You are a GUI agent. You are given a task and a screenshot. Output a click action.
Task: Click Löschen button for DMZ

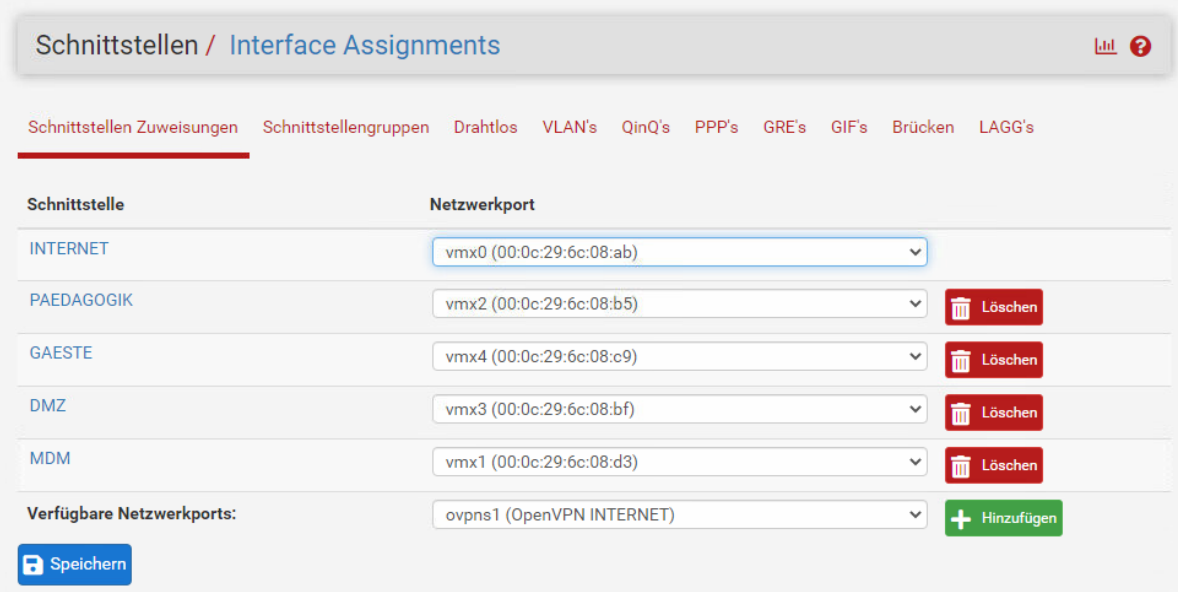pos(993,412)
